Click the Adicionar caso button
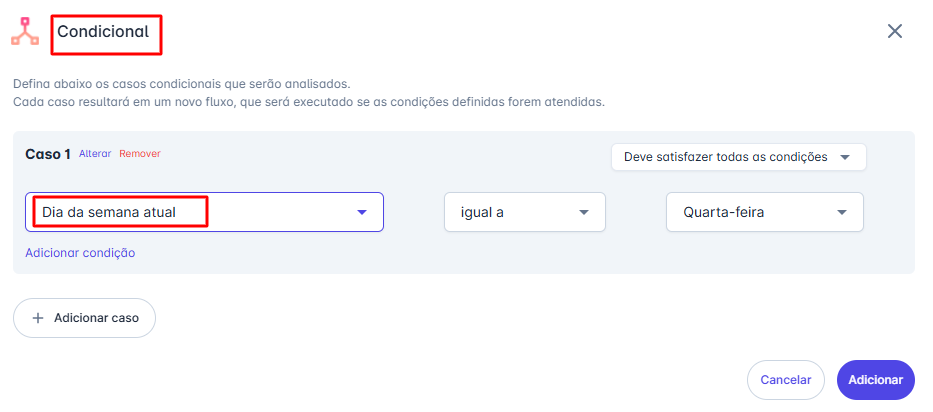 click(84, 318)
